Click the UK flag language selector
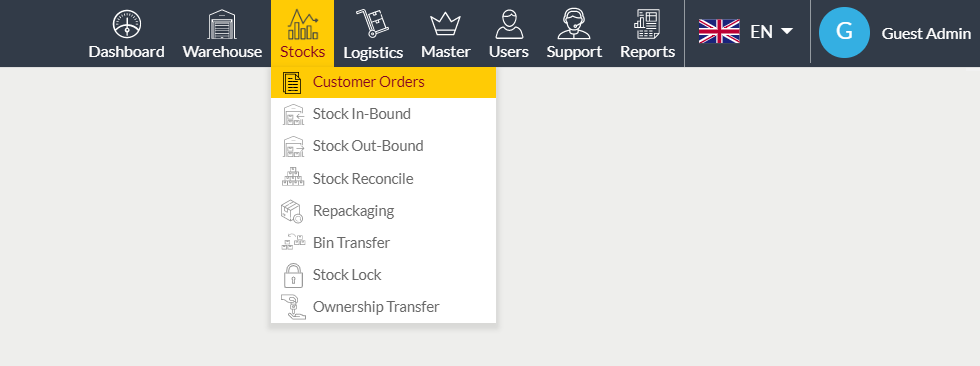This screenshot has width=980, height=366. (719, 31)
